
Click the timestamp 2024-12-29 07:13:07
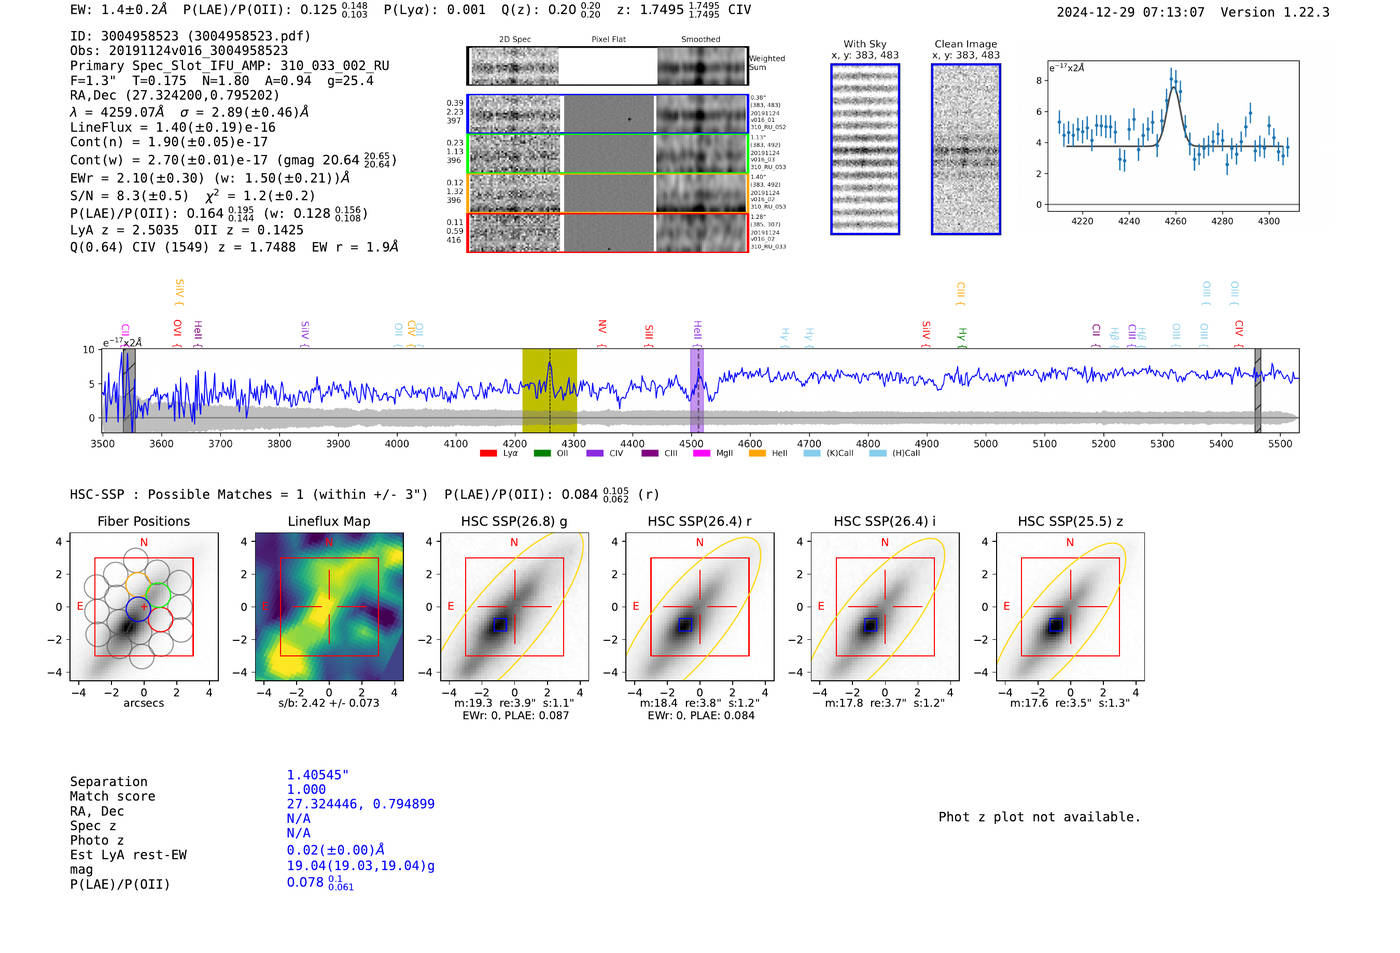[1131, 12]
